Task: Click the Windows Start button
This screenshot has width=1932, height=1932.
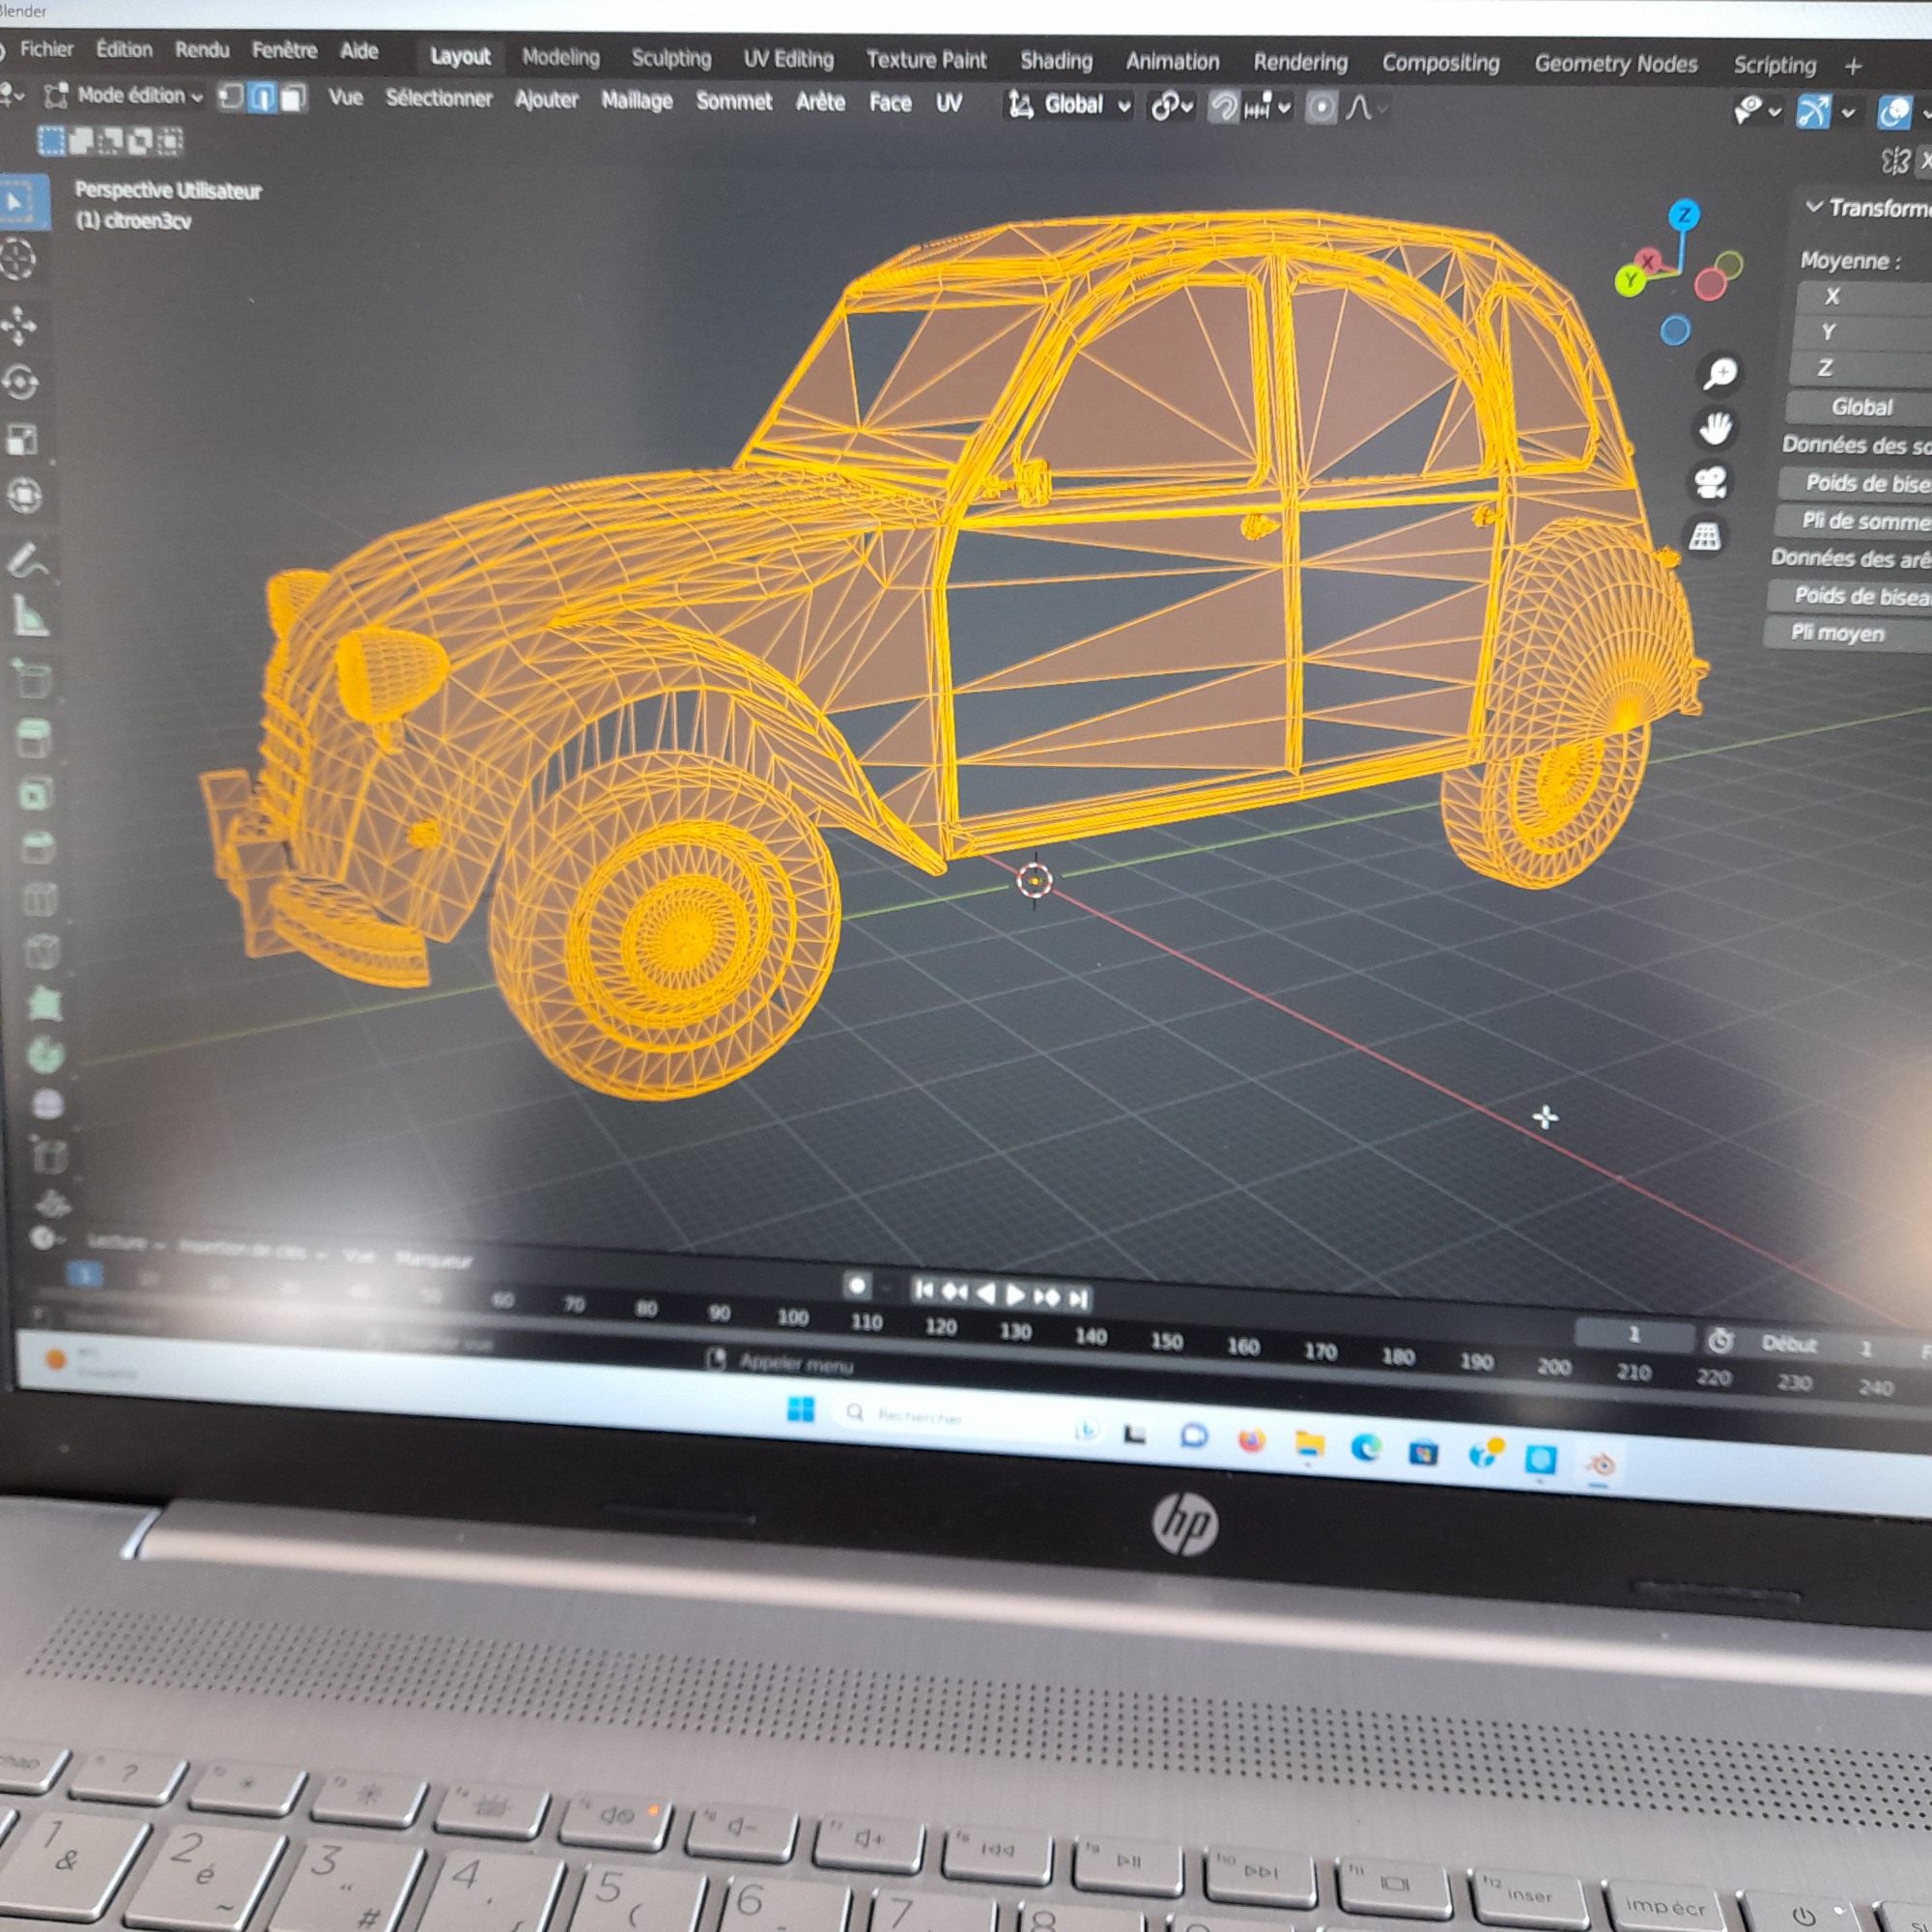Action: tap(801, 1410)
